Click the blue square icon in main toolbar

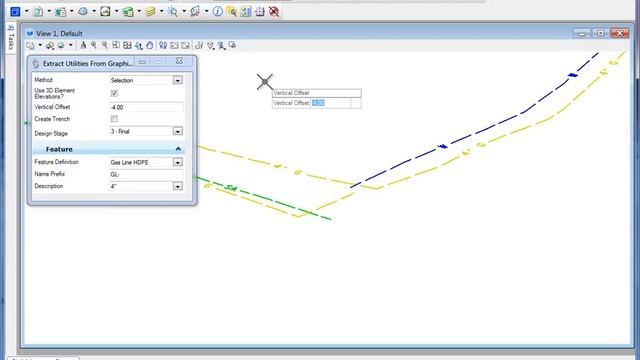coord(15,11)
